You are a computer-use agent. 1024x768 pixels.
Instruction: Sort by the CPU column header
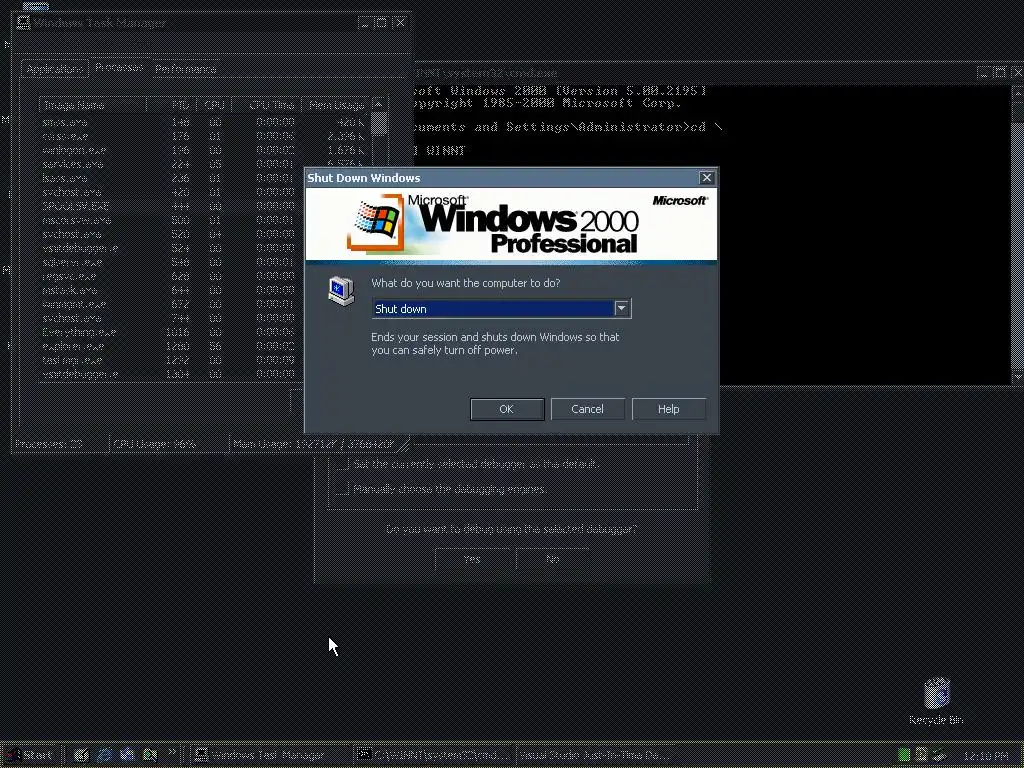coord(212,105)
